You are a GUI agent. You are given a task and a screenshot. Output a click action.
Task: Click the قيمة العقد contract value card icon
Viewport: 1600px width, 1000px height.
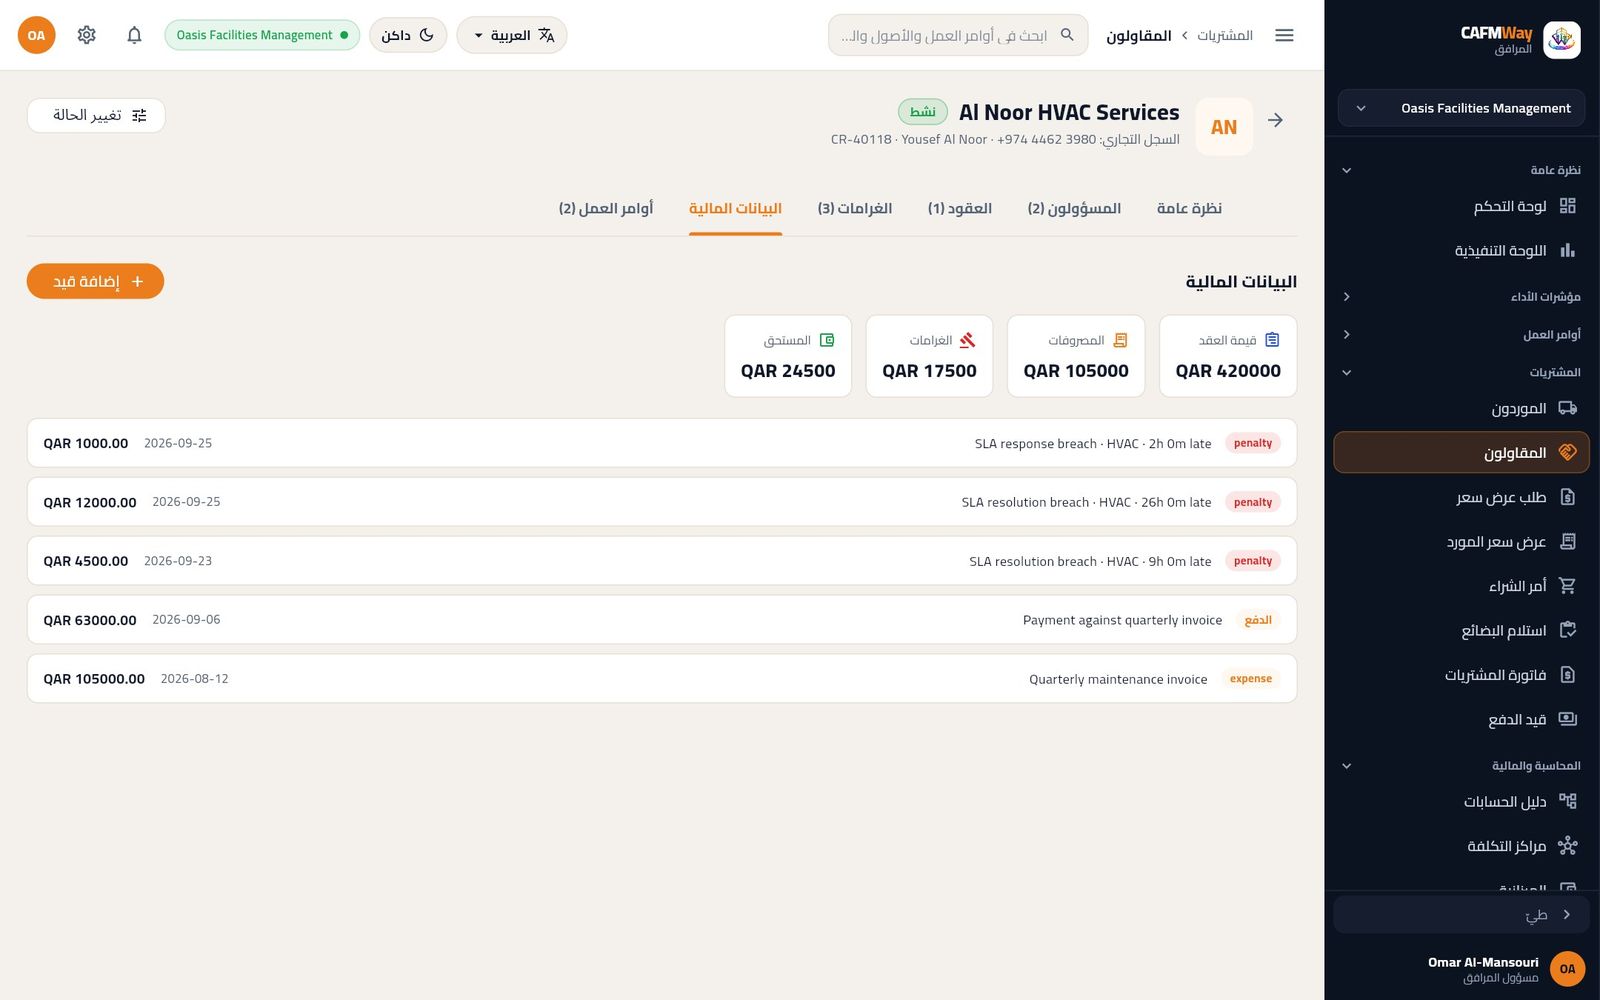pyautogui.click(x=1272, y=340)
